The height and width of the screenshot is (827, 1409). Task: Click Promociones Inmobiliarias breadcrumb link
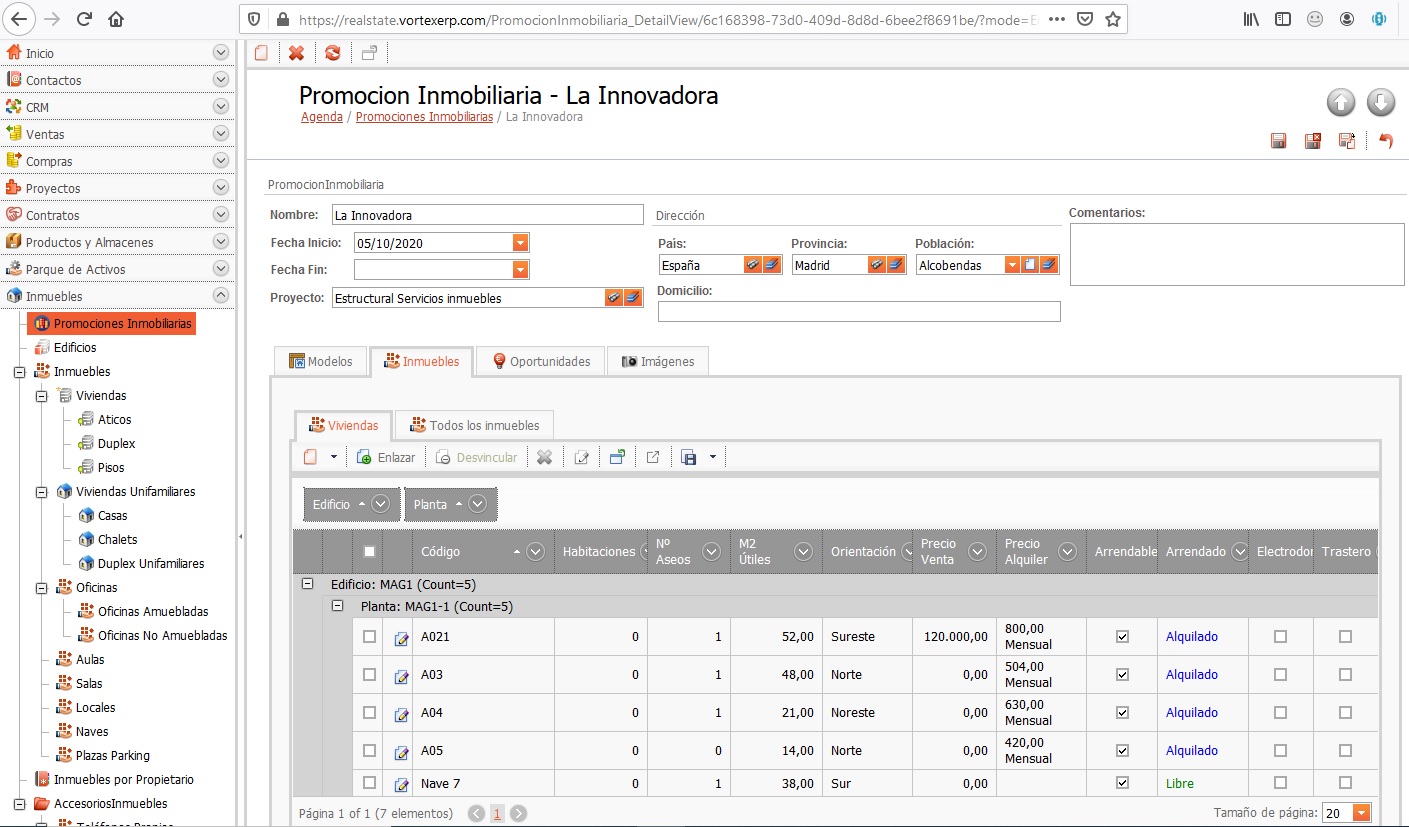coord(424,117)
